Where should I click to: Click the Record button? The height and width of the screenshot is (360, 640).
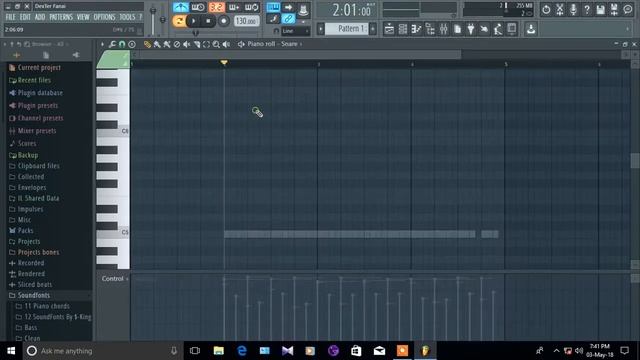click(223, 21)
